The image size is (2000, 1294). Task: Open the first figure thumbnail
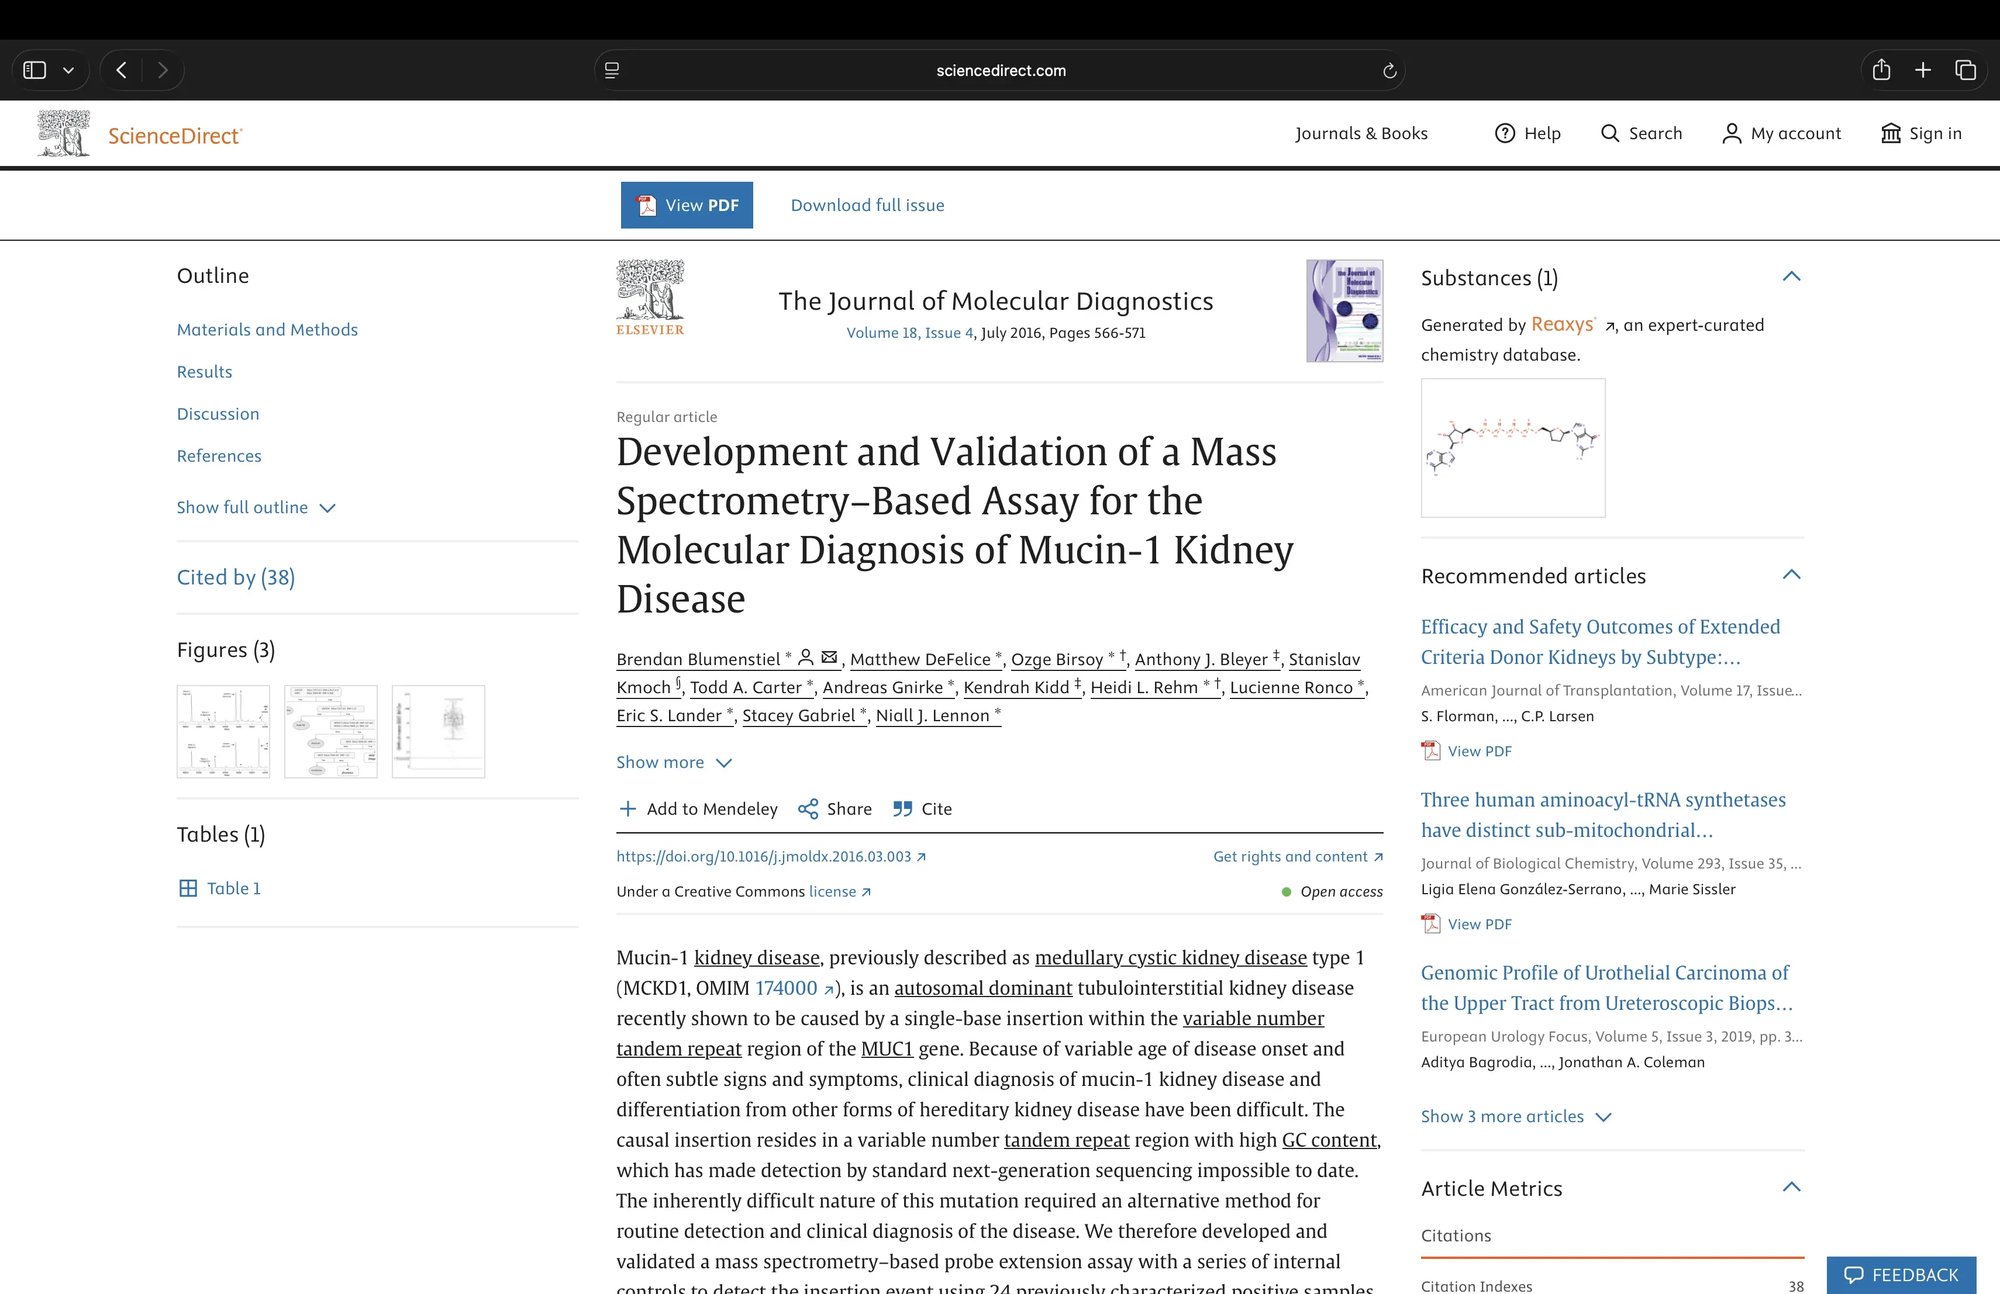223,731
